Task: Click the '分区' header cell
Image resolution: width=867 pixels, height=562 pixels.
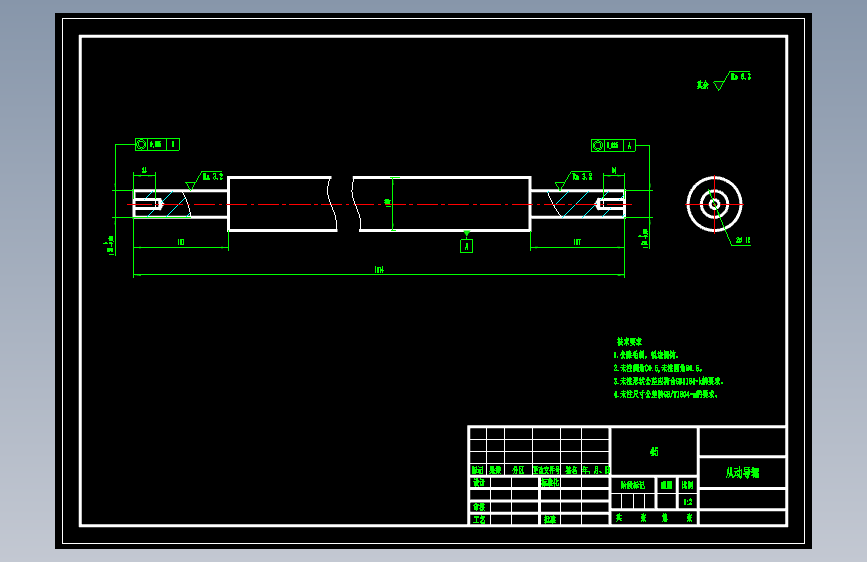Action: coord(518,470)
